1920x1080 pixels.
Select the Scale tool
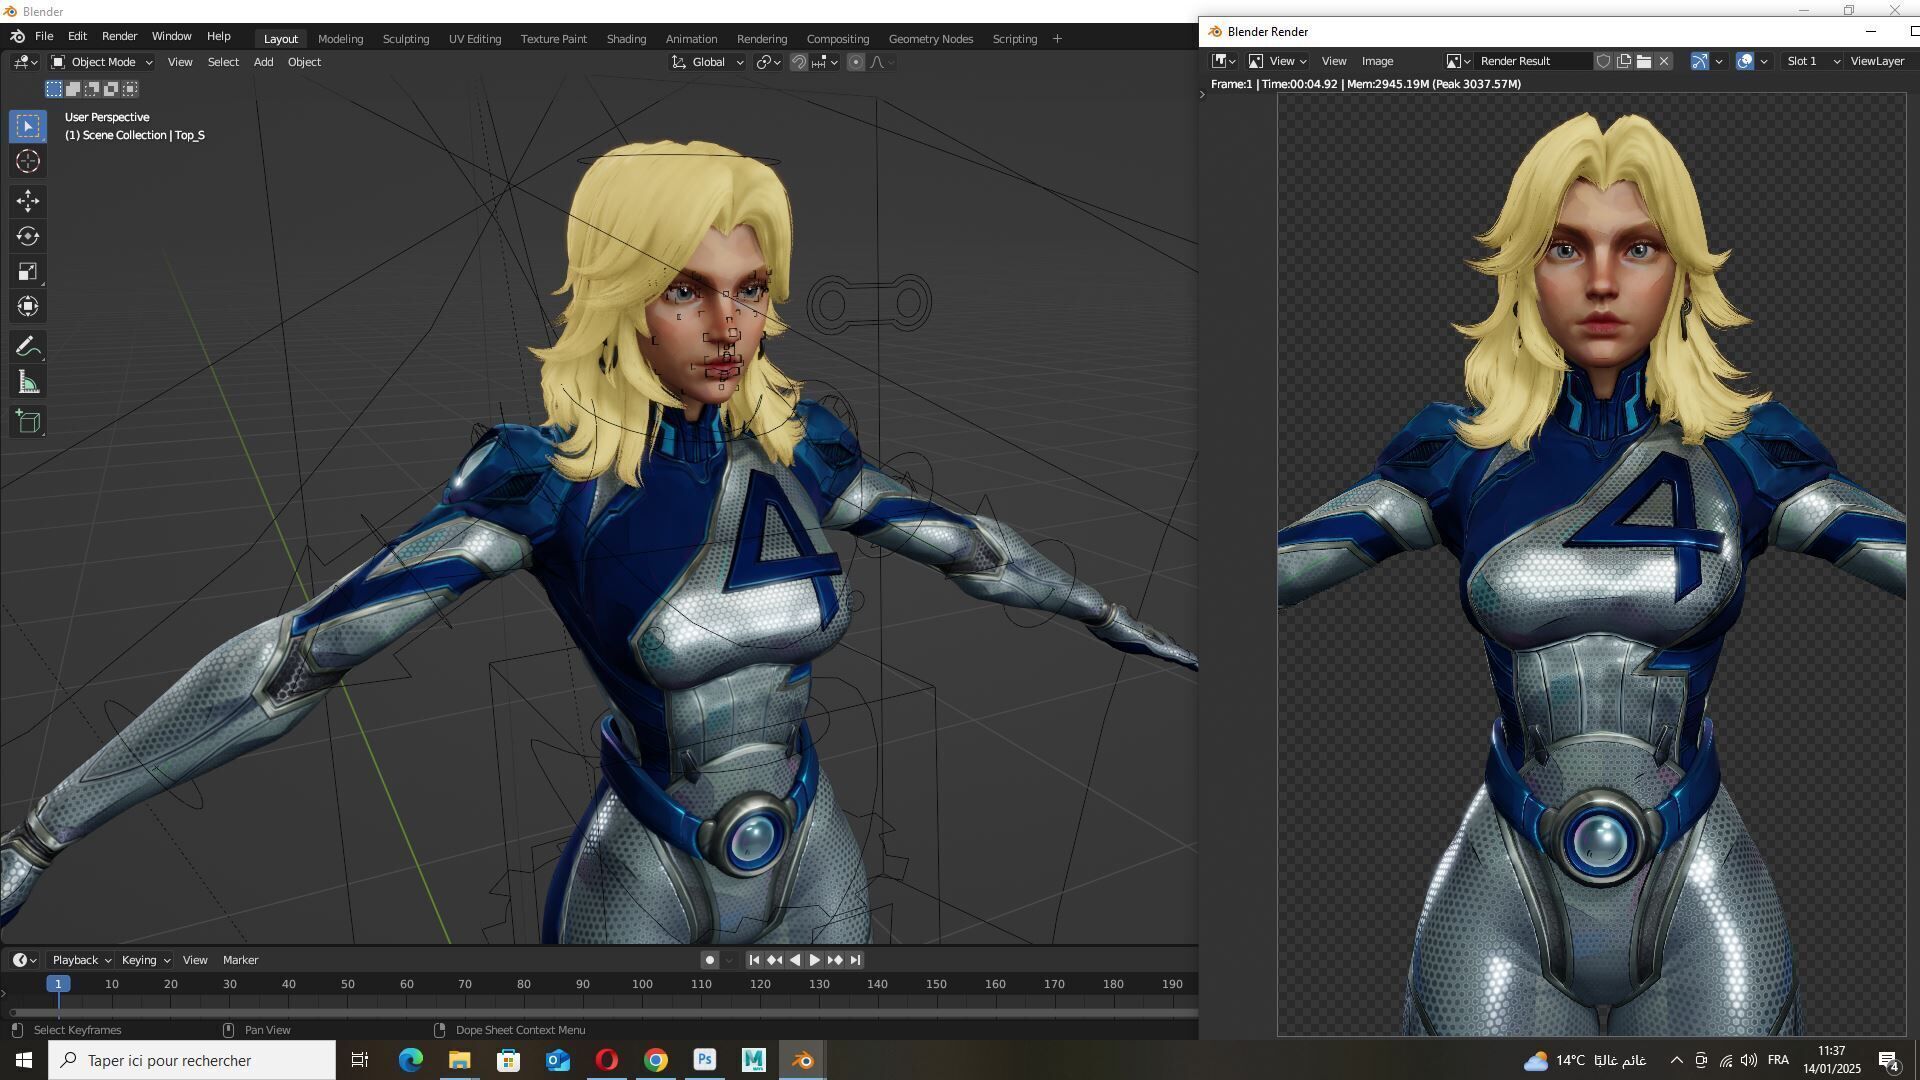coord(28,272)
